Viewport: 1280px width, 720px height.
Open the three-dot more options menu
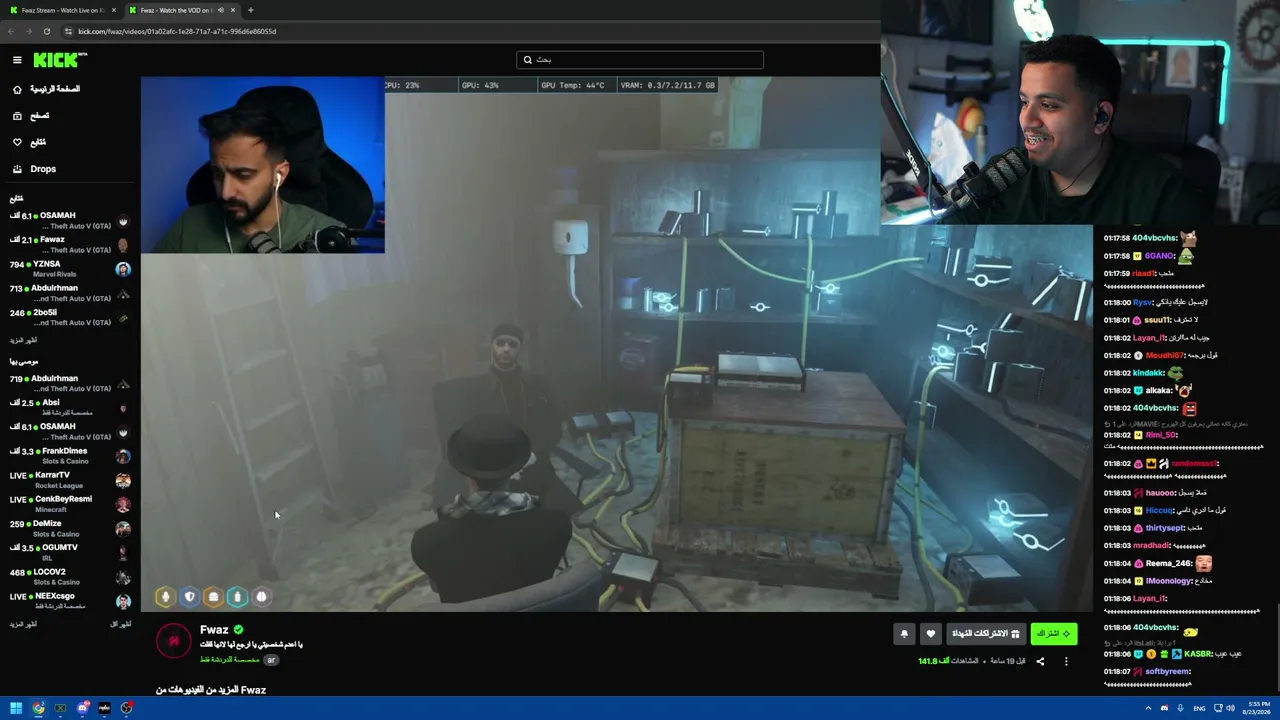[1066, 661]
